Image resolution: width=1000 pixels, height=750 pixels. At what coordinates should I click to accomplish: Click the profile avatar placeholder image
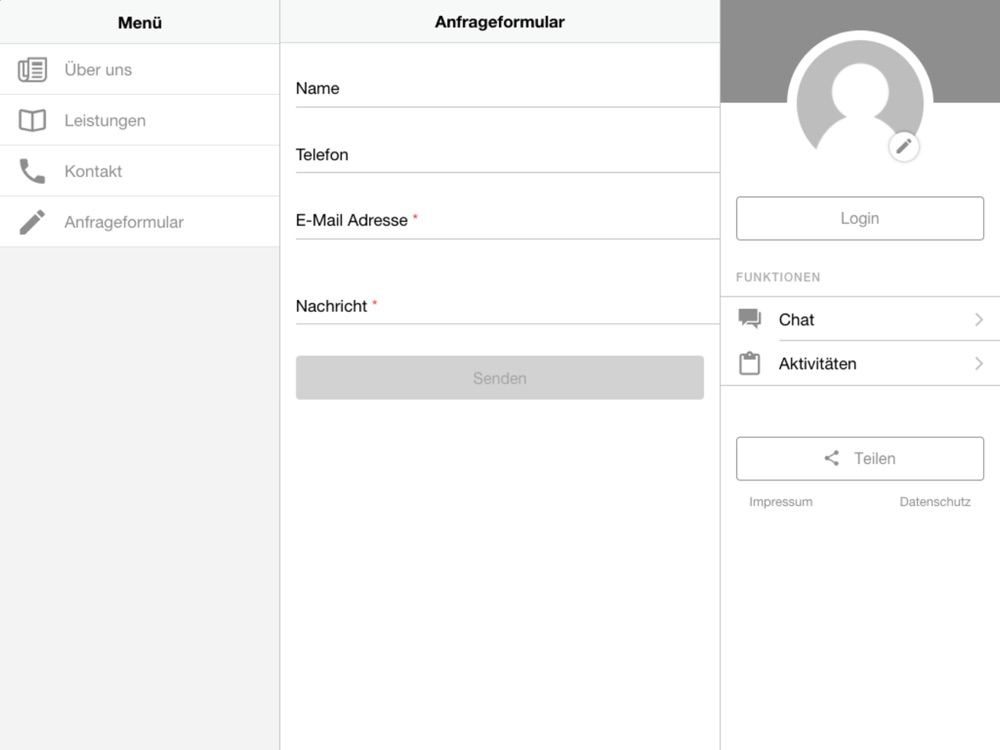[860, 102]
